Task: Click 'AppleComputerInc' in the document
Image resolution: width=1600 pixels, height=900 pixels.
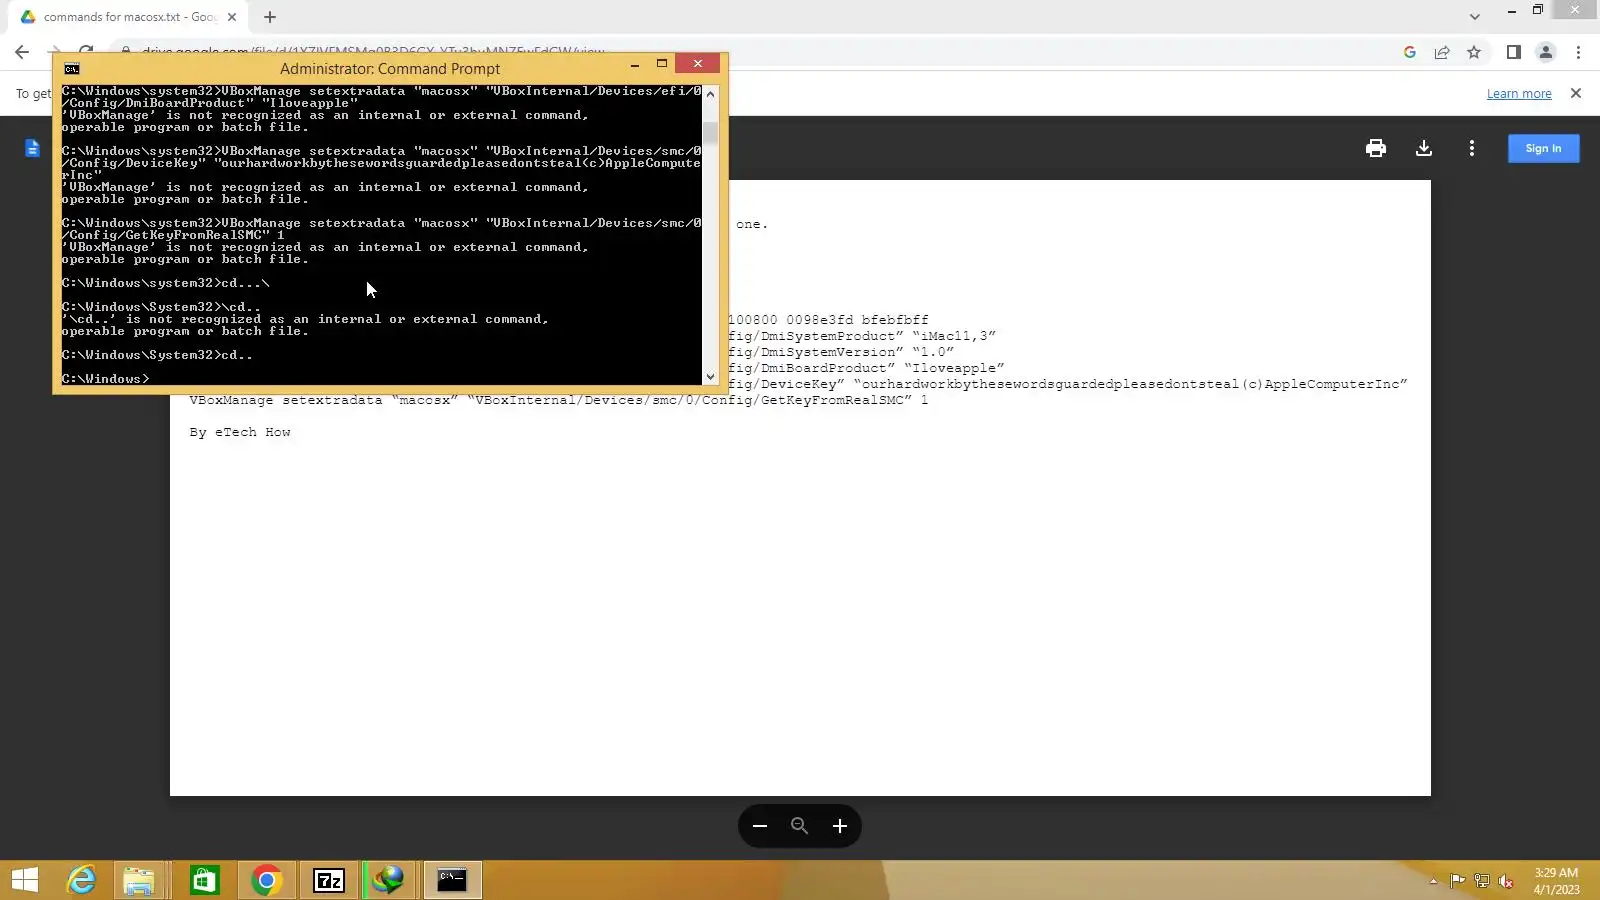Action: pyautogui.click(x=1332, y=384)
